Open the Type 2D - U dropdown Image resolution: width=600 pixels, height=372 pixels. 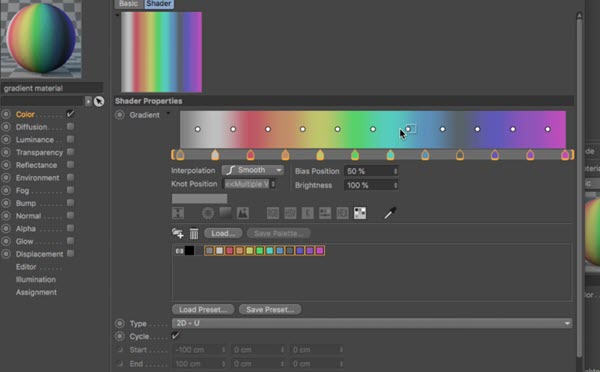372,323
